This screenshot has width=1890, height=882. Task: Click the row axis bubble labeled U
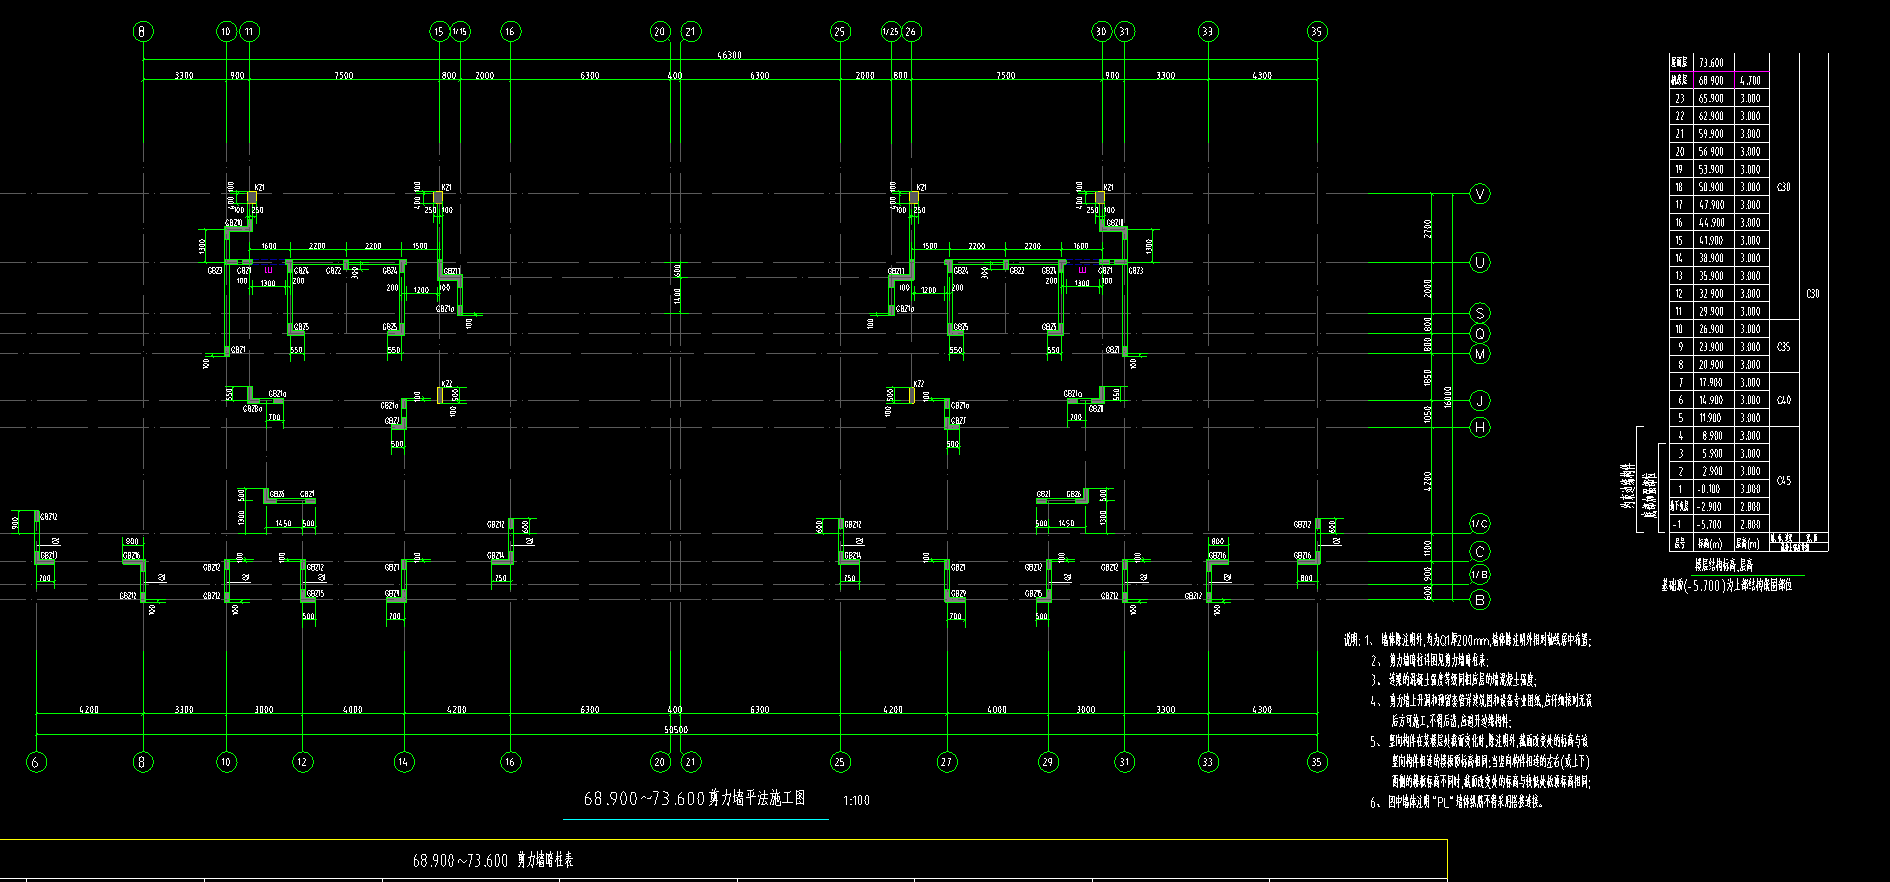[1480, 262]
